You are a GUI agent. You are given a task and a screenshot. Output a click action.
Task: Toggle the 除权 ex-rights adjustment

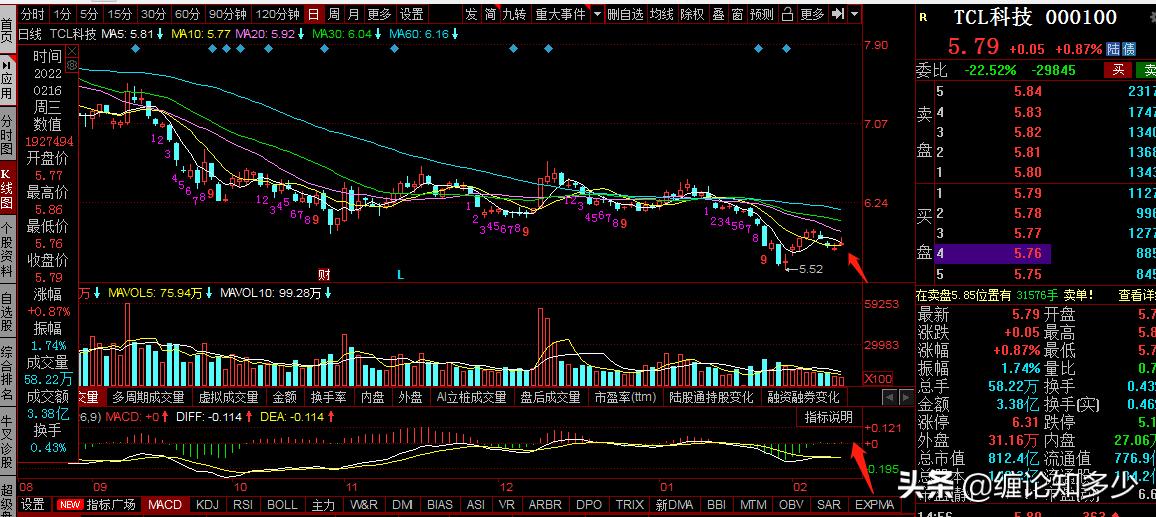pos(692,14)
